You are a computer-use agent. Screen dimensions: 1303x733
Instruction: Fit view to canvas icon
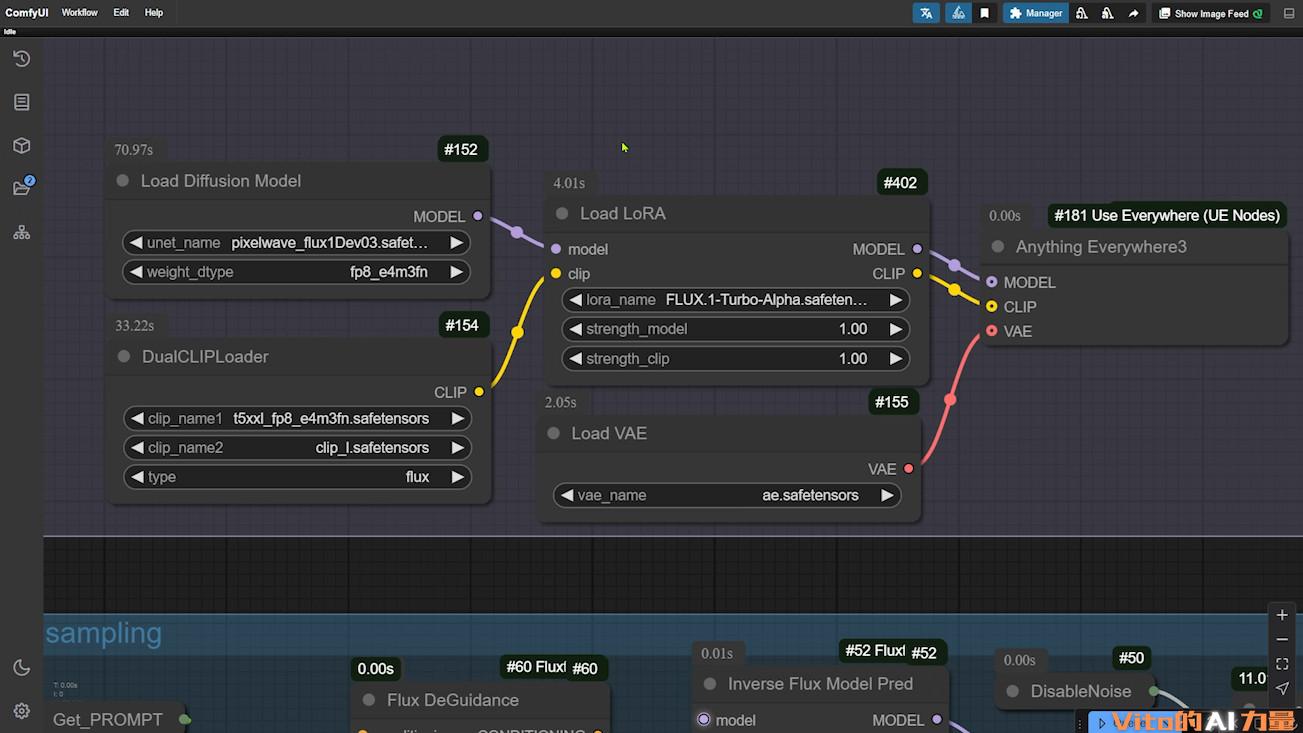[1282, 663]
